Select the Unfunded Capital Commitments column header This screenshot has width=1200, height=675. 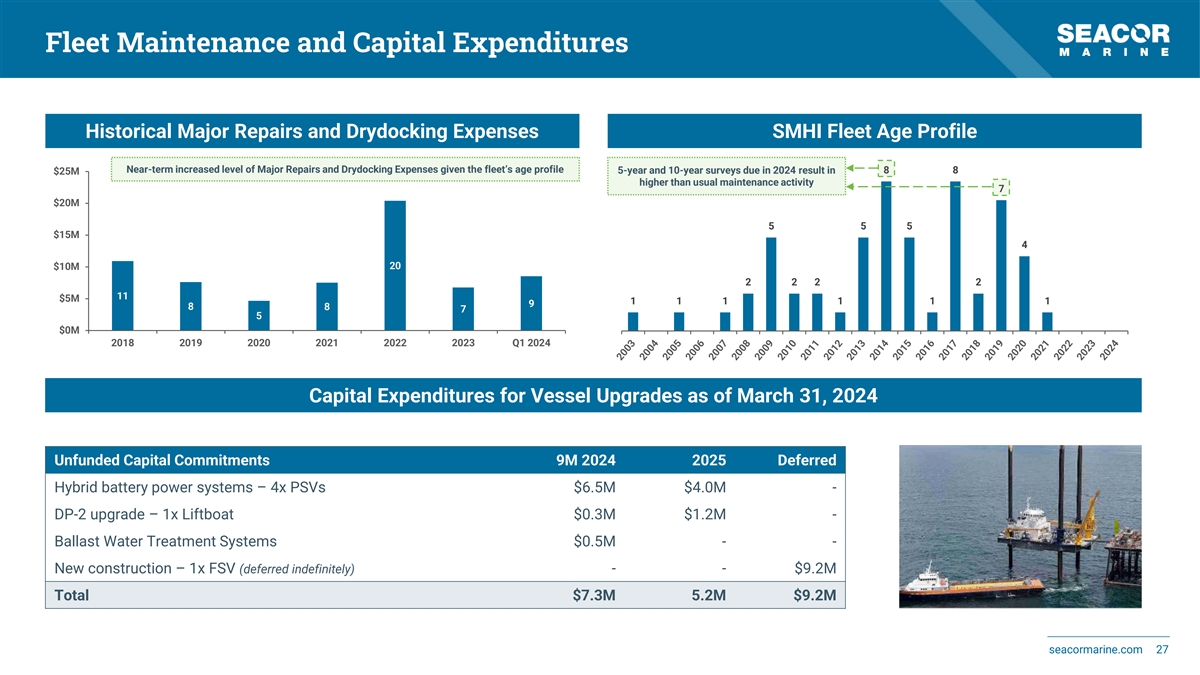[161, 460]
